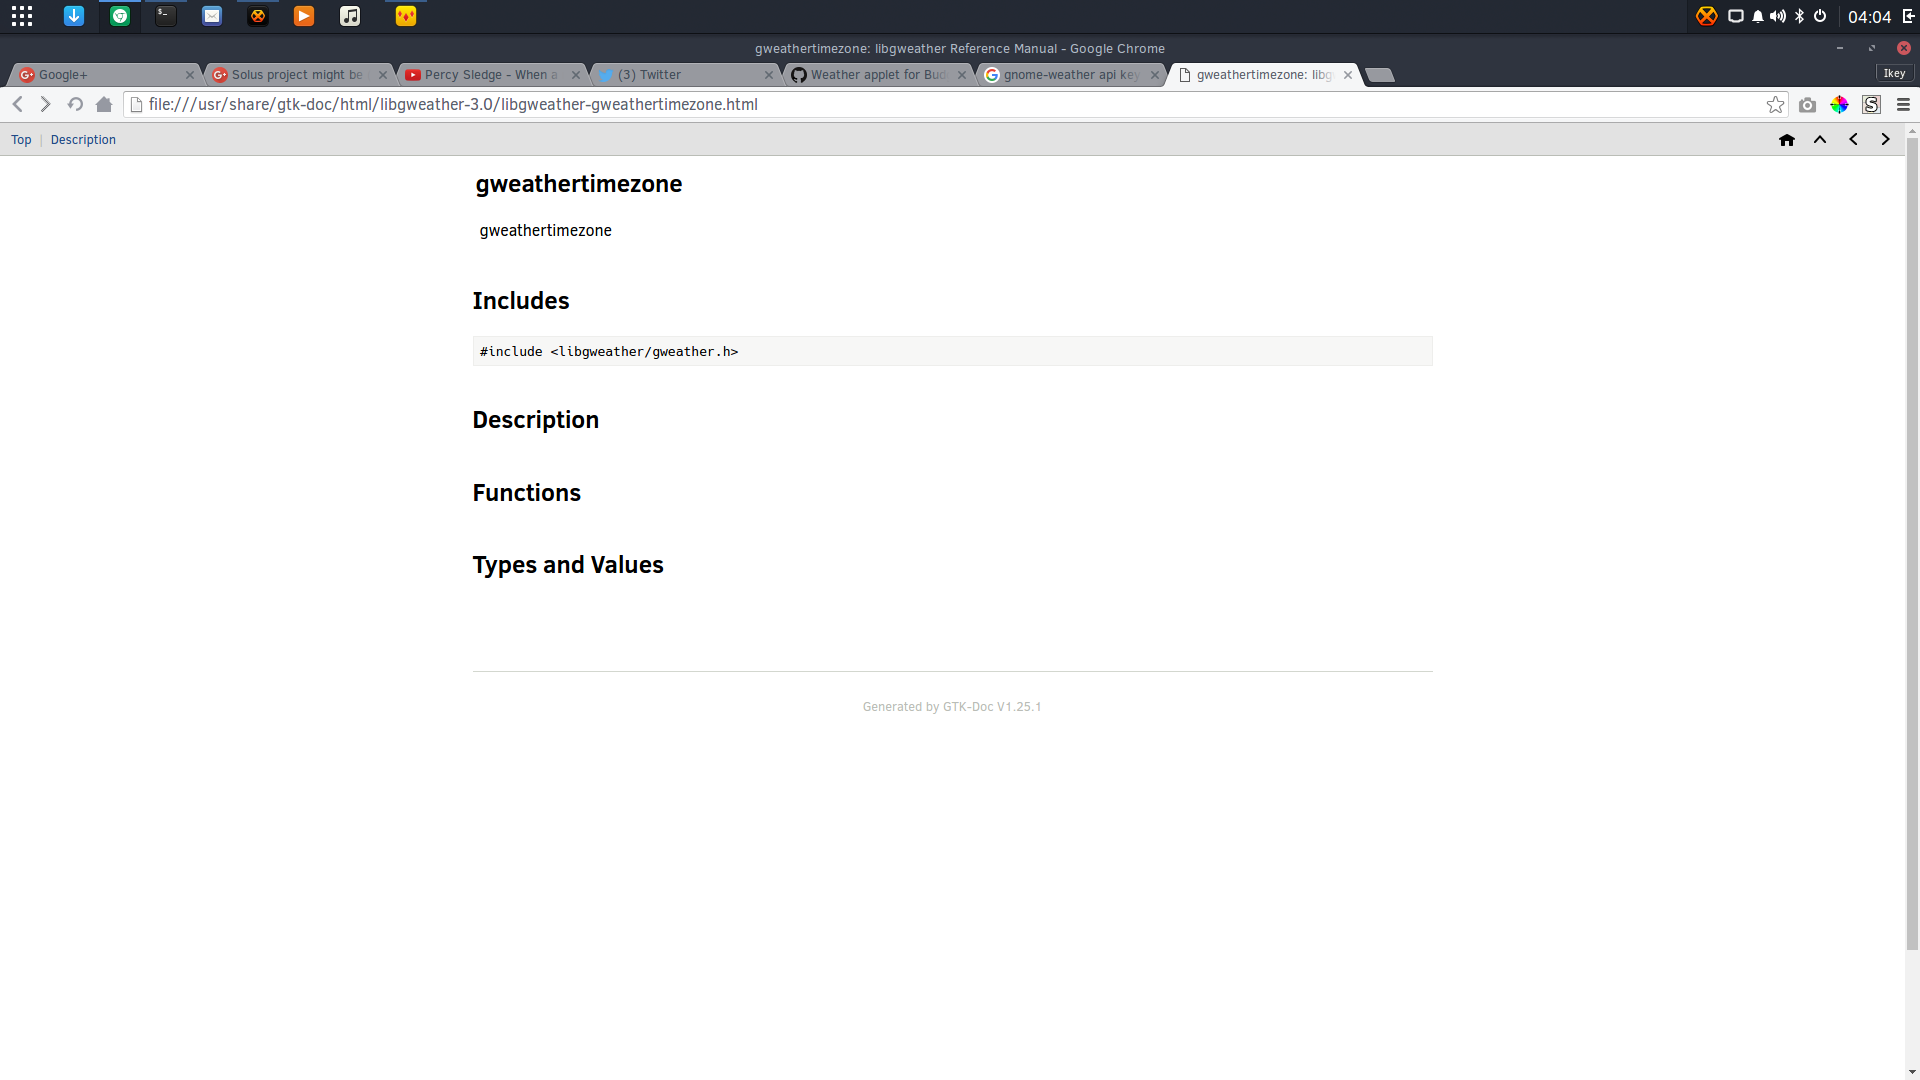This screenshot has height=1080, width=1920.
Task: Click the yellow app icon in the panel
Action: [x=406, y=16]
